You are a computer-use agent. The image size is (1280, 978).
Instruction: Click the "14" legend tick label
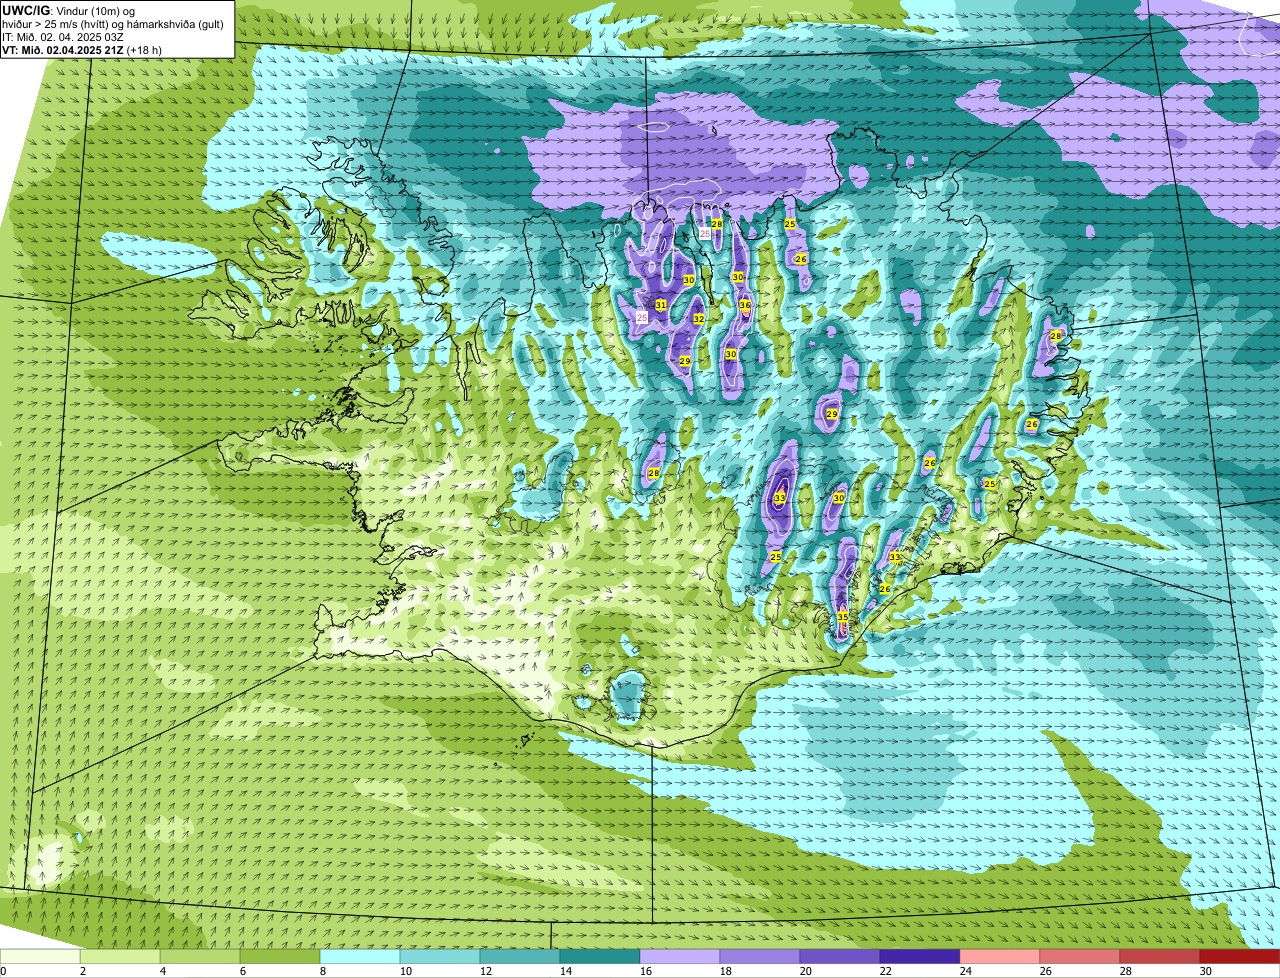[565, 971]
